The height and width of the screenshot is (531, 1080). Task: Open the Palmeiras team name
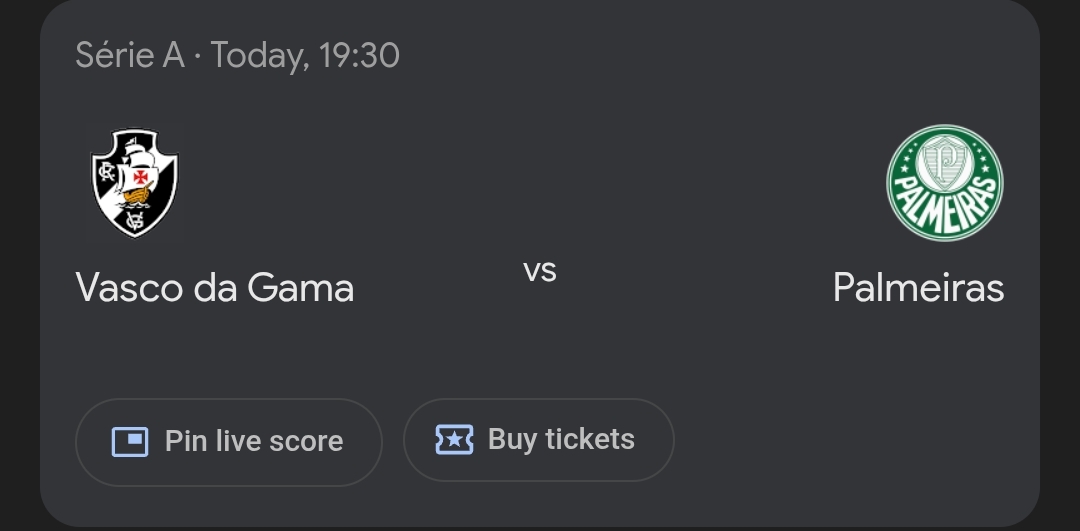(x=918, y=288)
